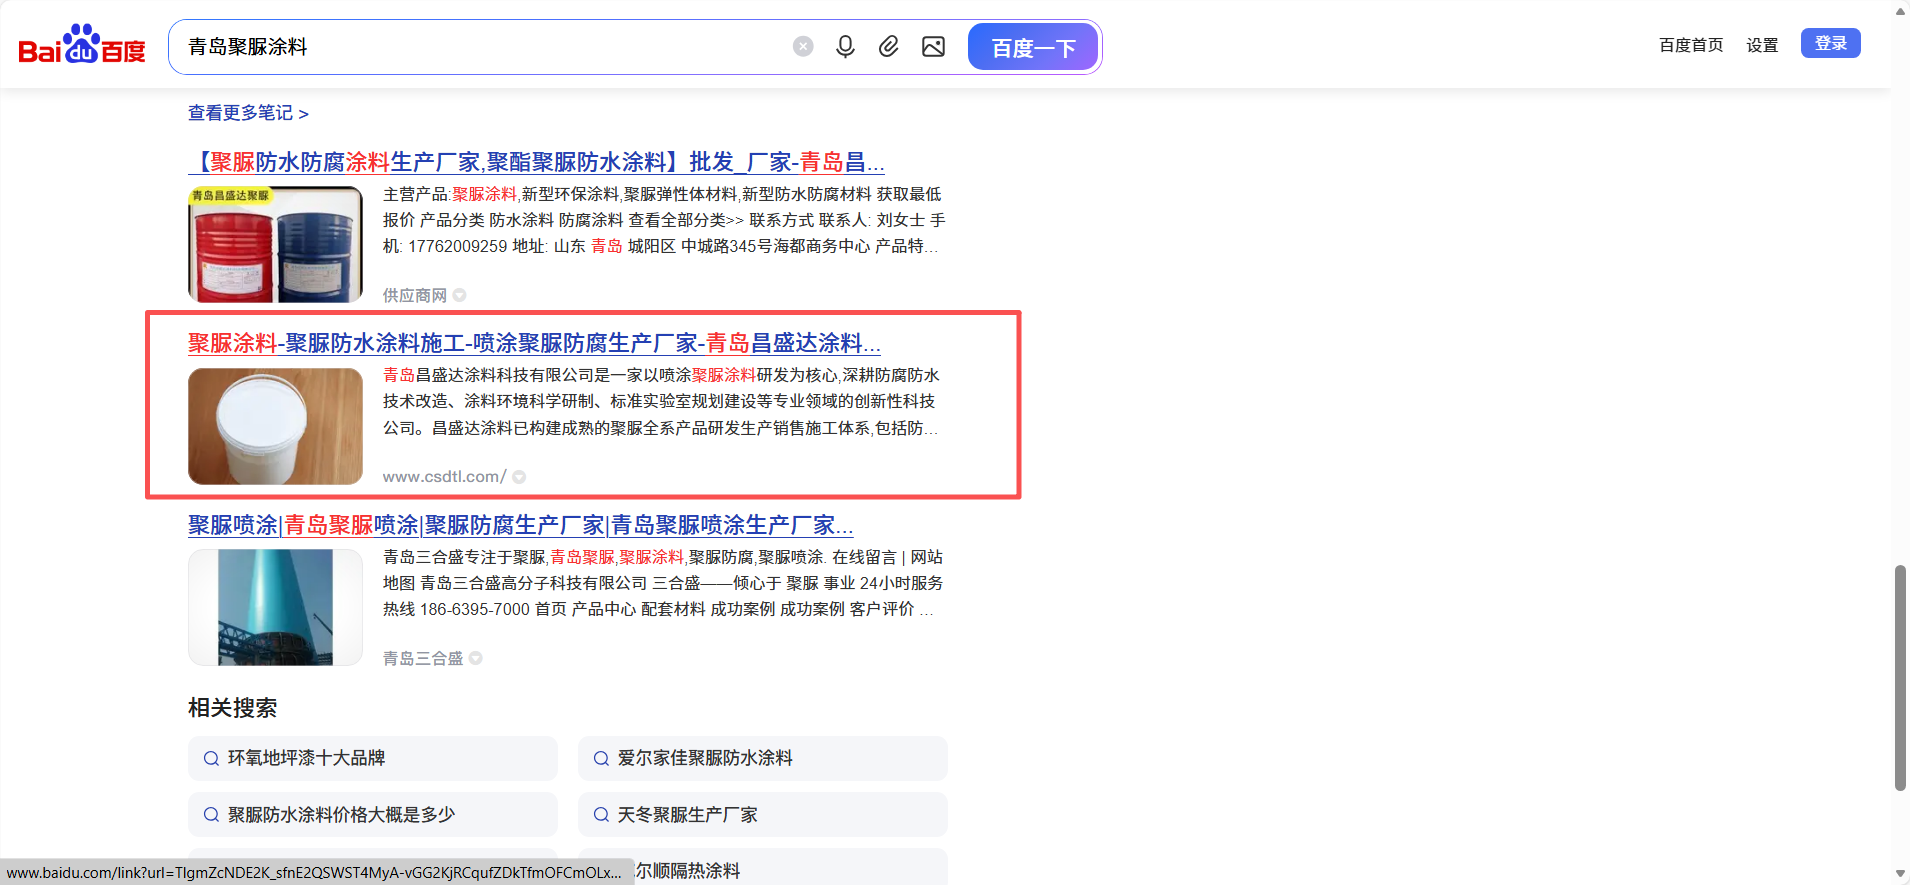Attach a file using the paperclip icon
The image size is (1910, 885).
[889, 47]
